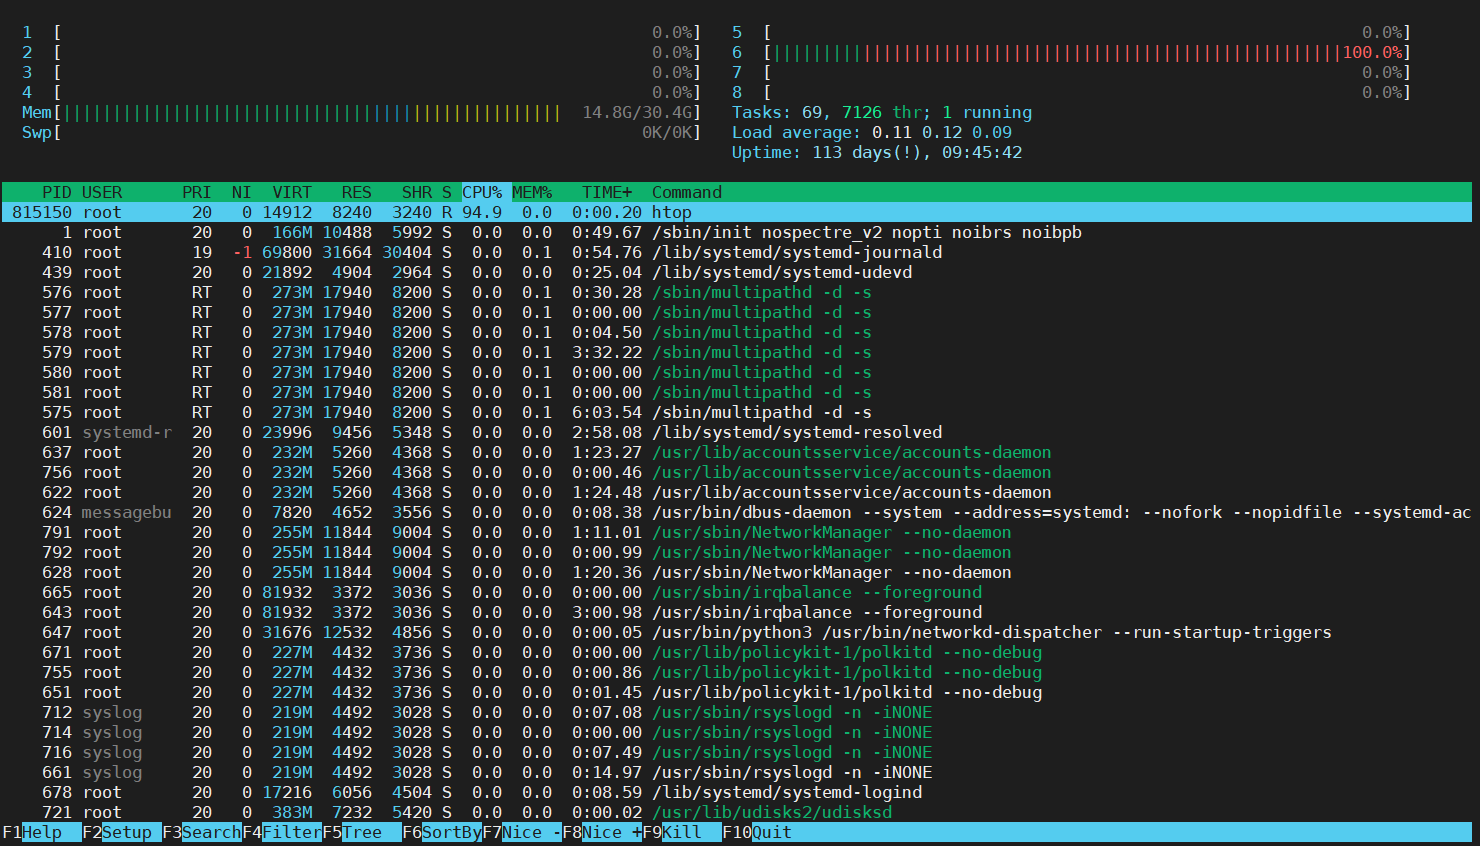Click the Tasks summary line

882,112
